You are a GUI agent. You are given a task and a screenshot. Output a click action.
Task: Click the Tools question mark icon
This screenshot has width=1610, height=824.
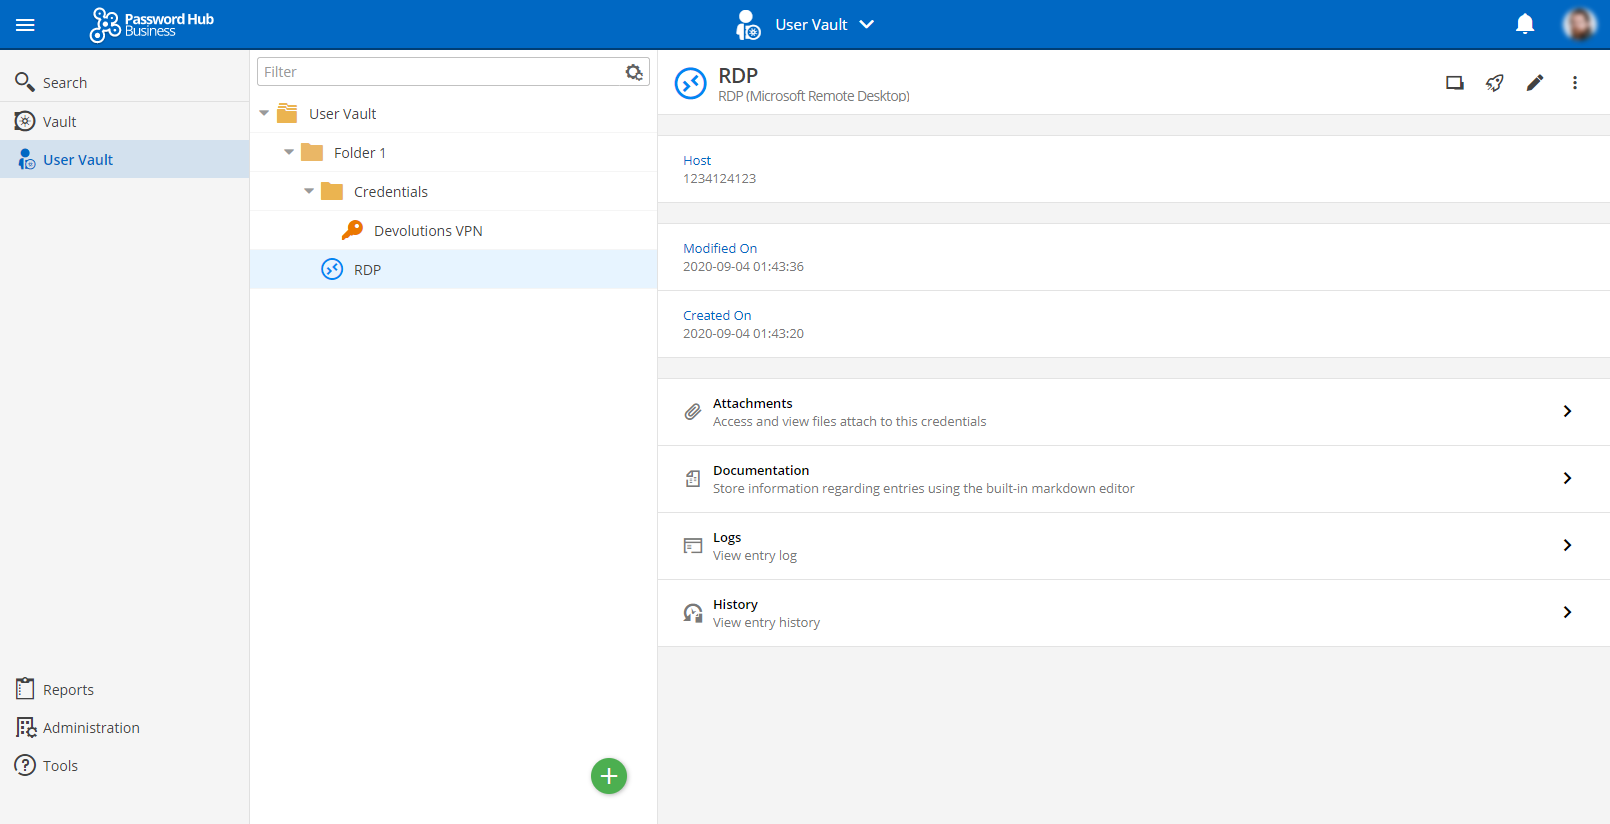tap(25, 765)
